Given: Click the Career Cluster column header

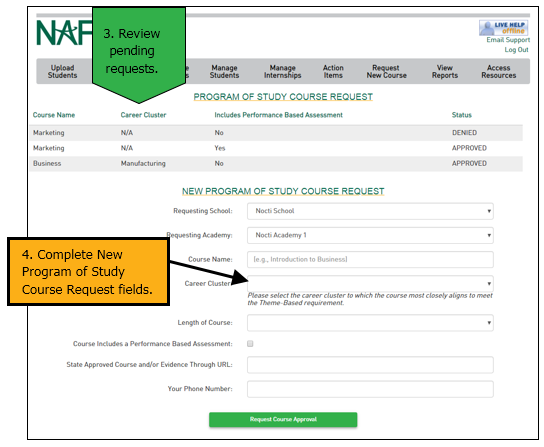Looking at the screenshot, I should click(143, 115).
